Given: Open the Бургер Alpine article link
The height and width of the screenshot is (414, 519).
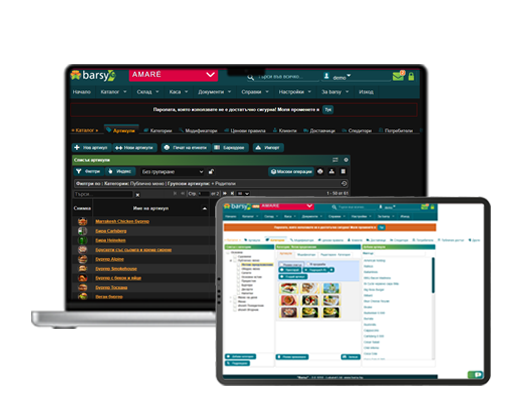Looking at the screenshot, I should click(110, 259).
